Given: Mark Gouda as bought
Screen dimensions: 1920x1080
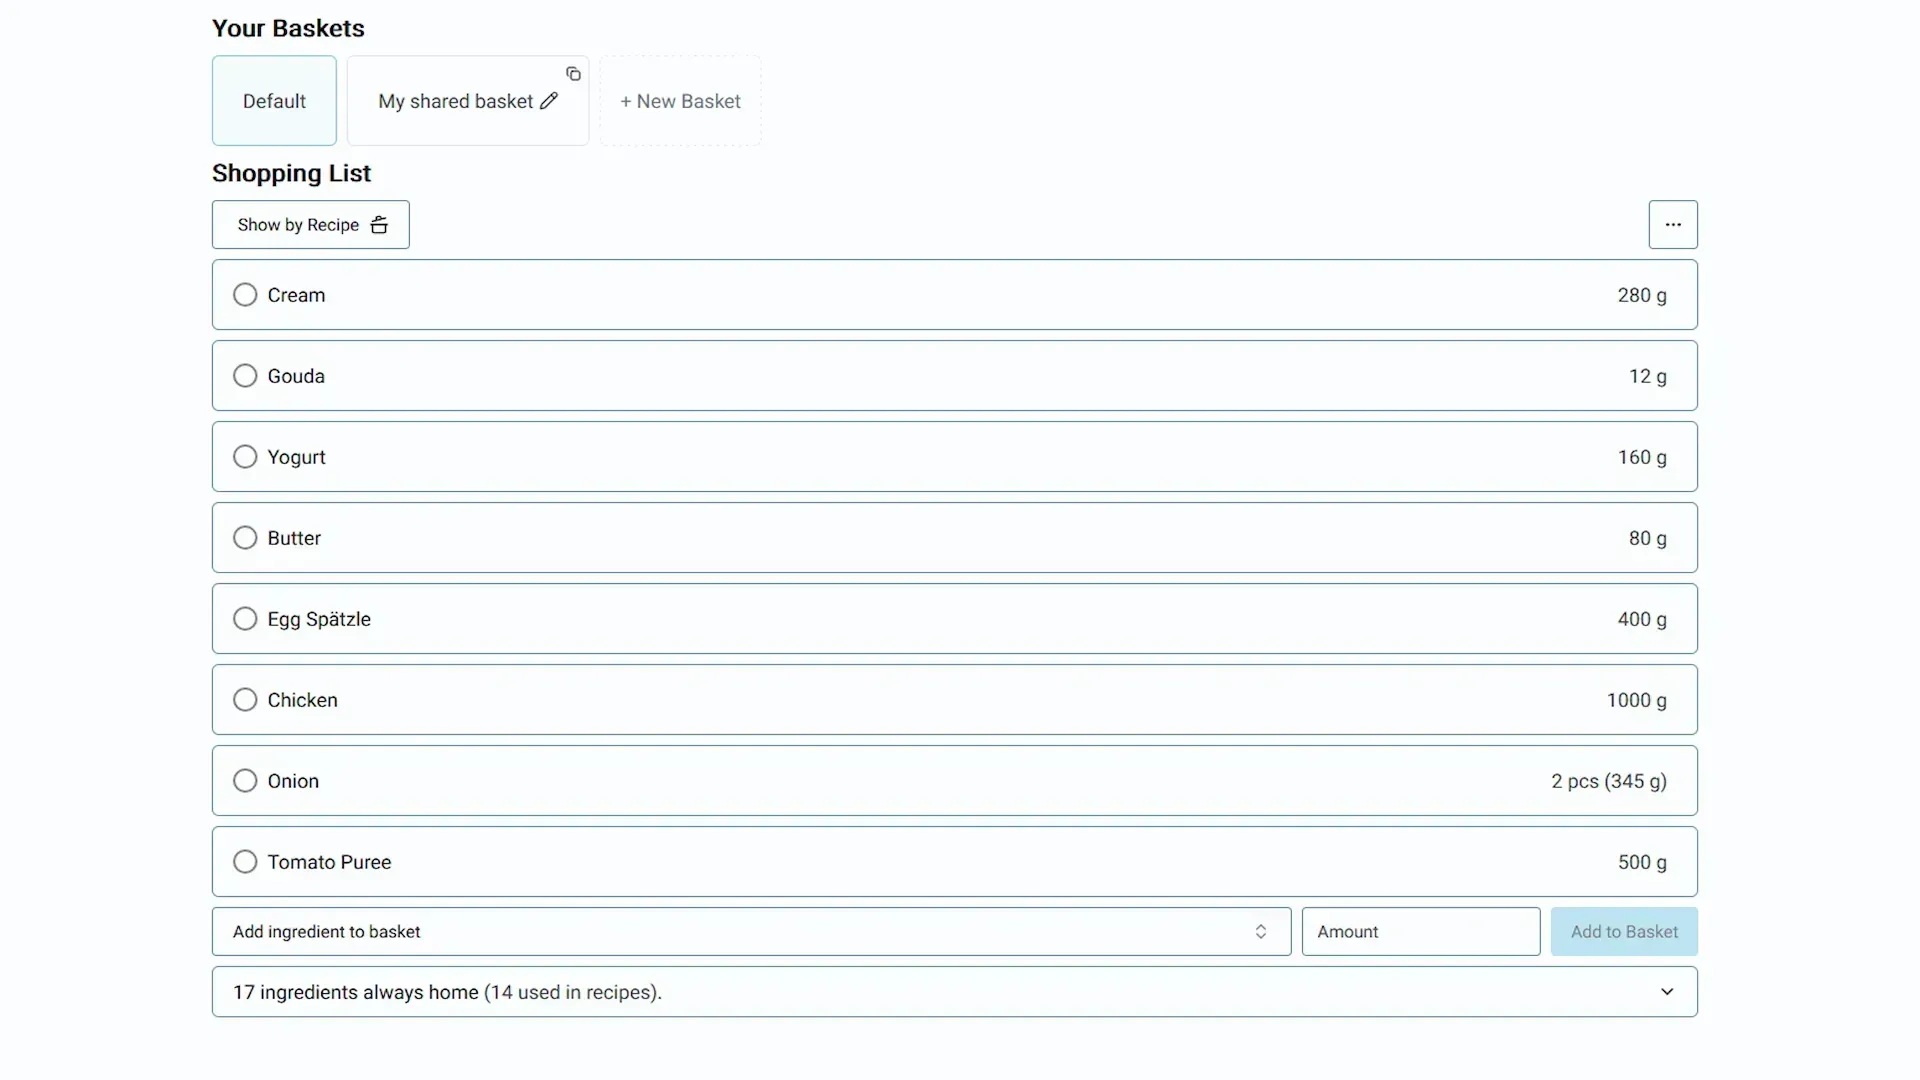Looking at the screenshot, I should tap(245, 376).
